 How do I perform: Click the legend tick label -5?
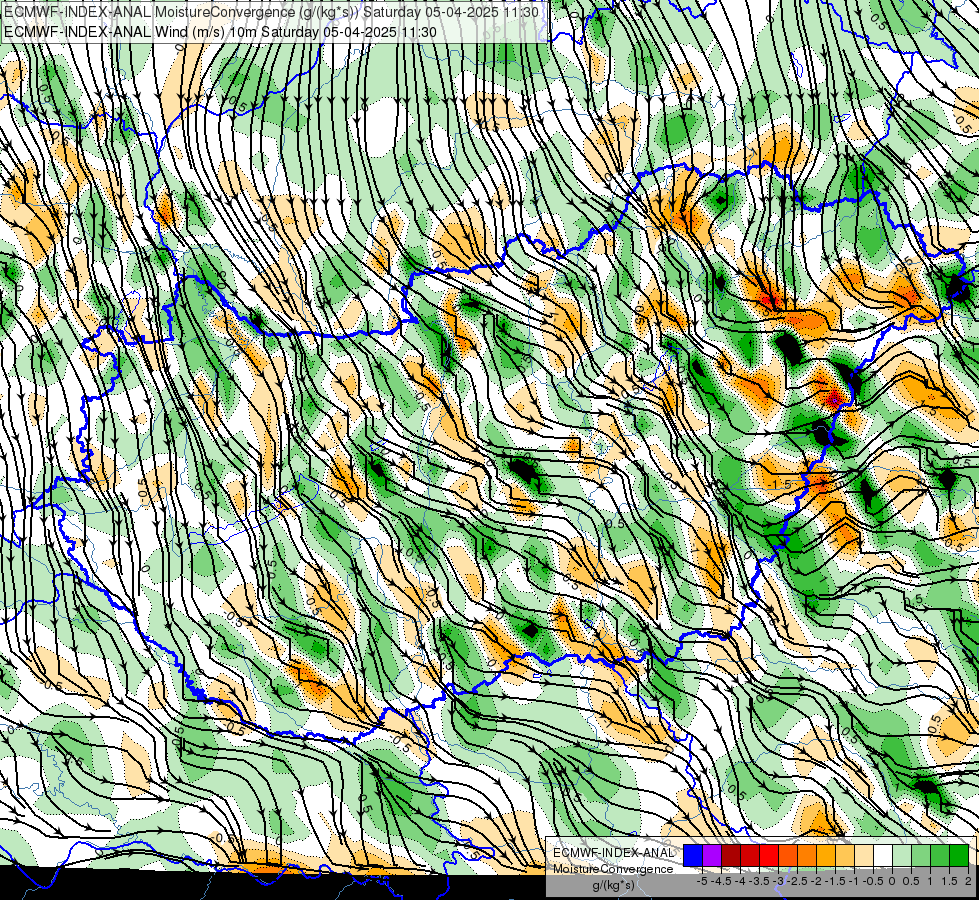click(x=702, y=881)
